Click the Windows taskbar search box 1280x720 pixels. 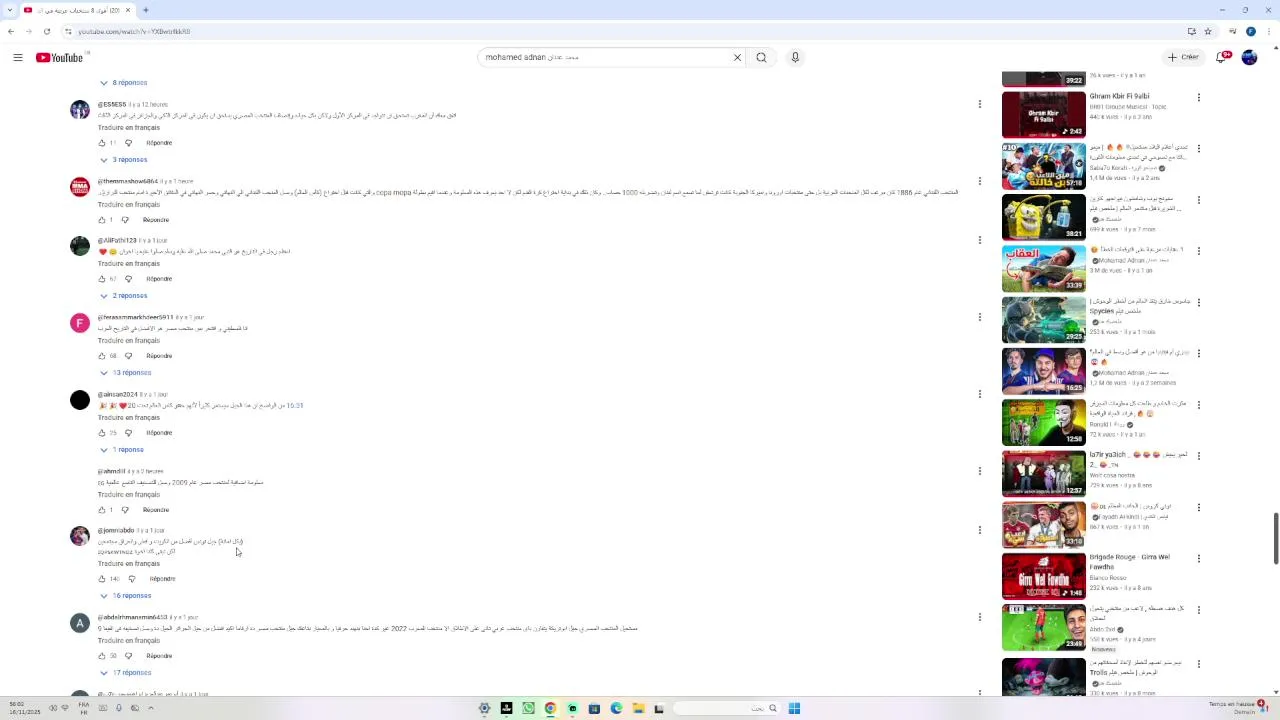[727, 708]
